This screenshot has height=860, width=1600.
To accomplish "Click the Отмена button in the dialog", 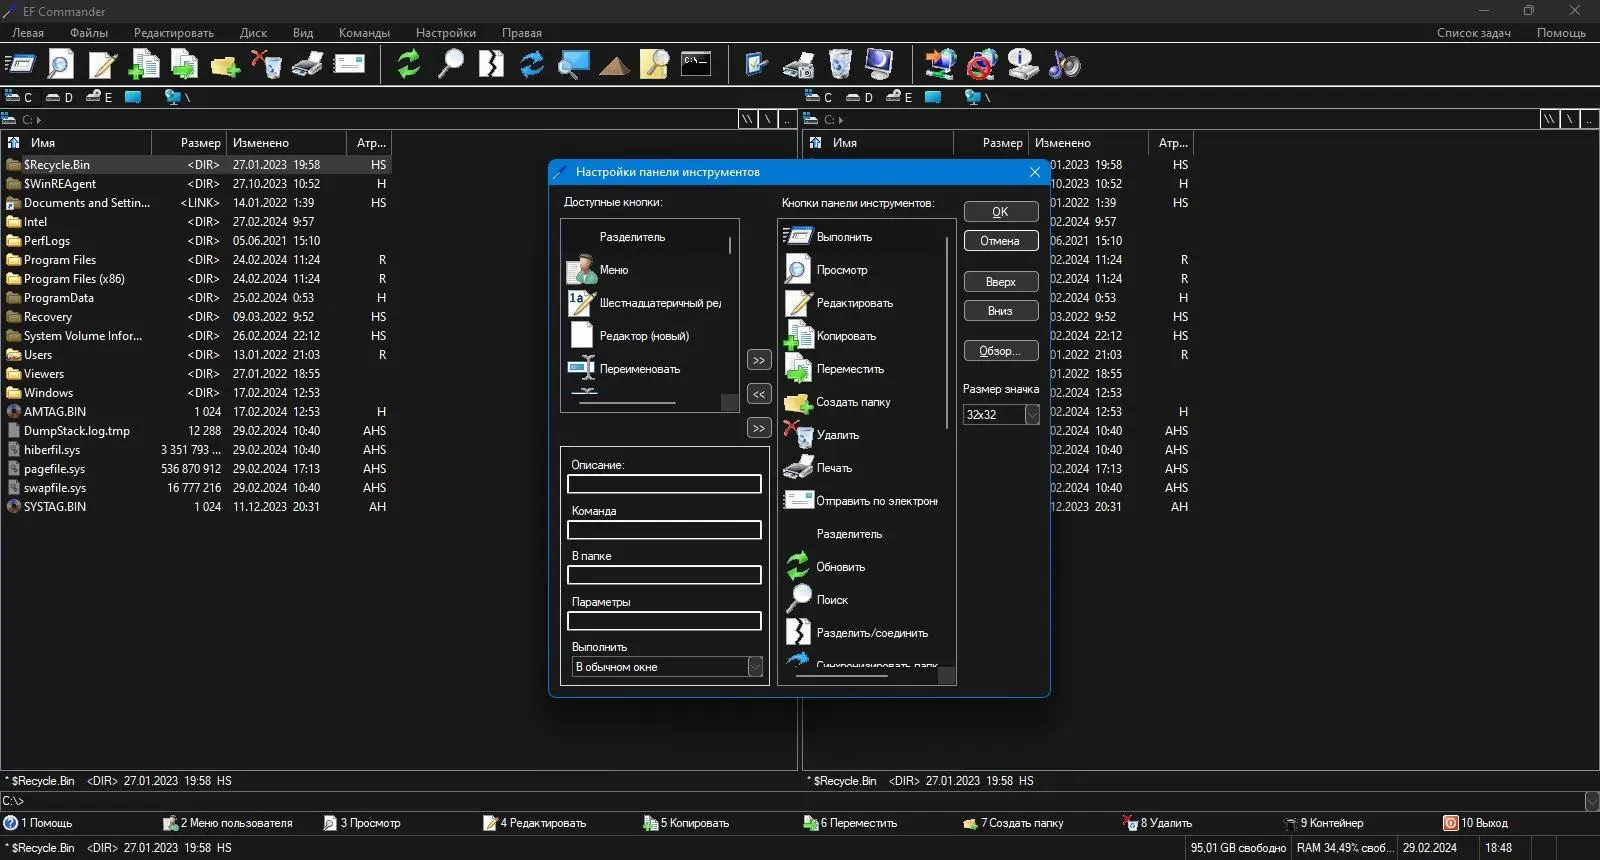I will (1000, 241).
